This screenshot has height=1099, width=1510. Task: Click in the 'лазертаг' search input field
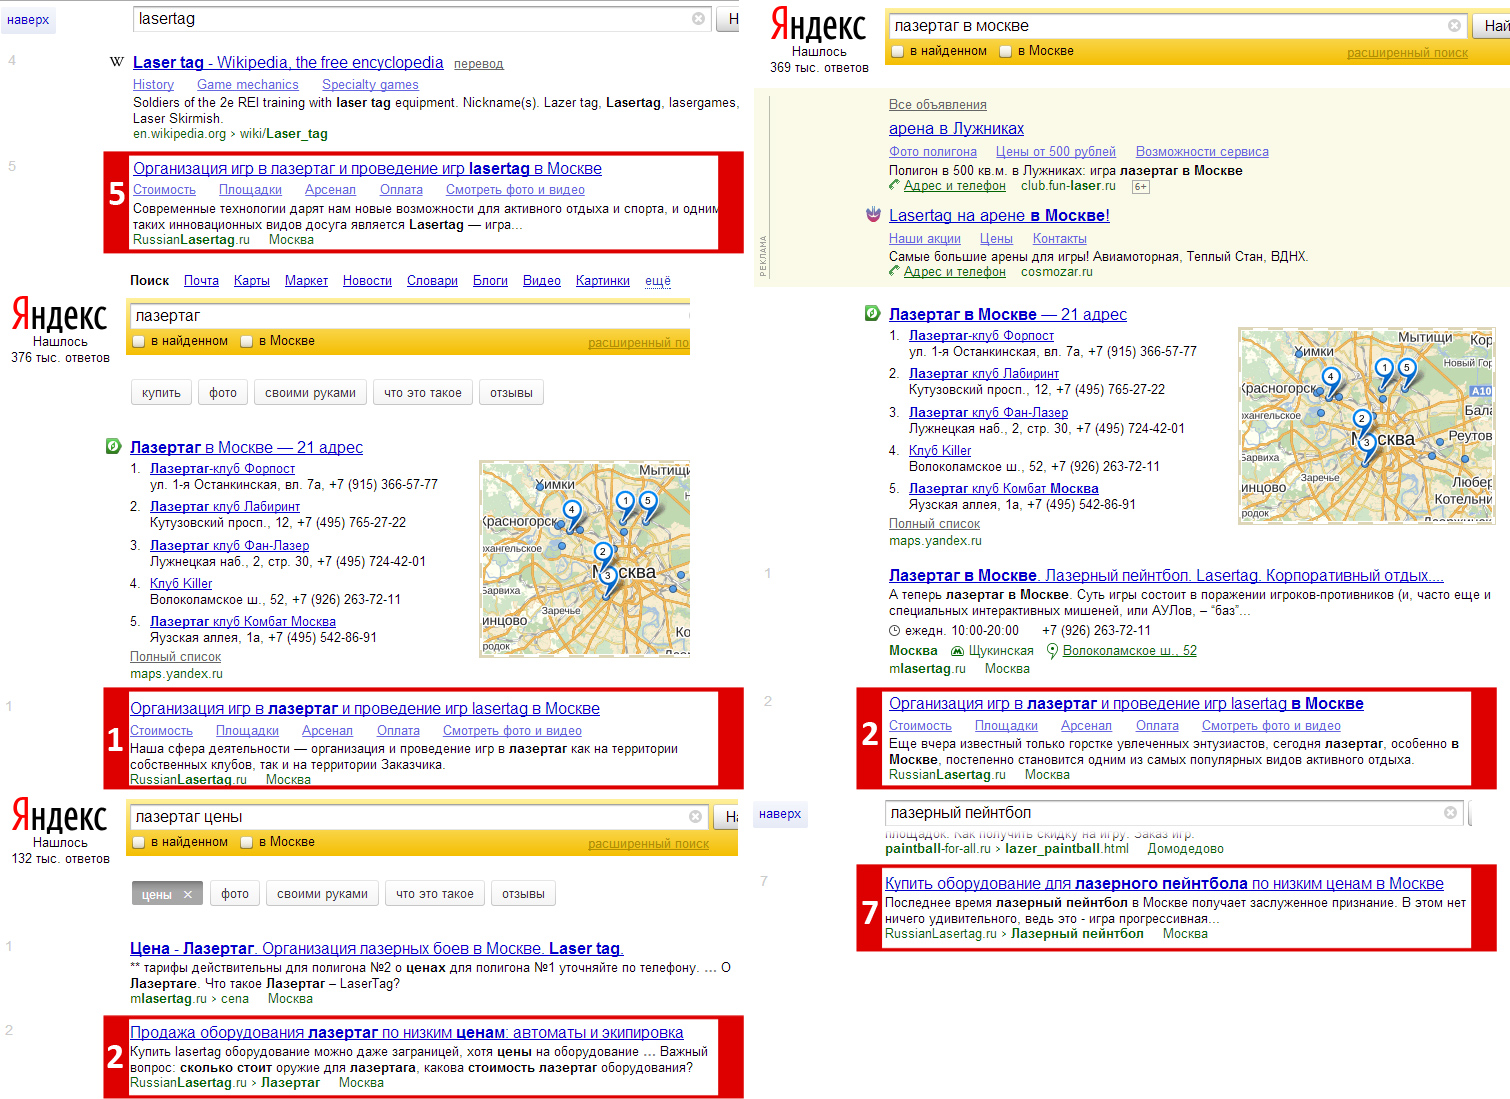click(x=409, y=316)
